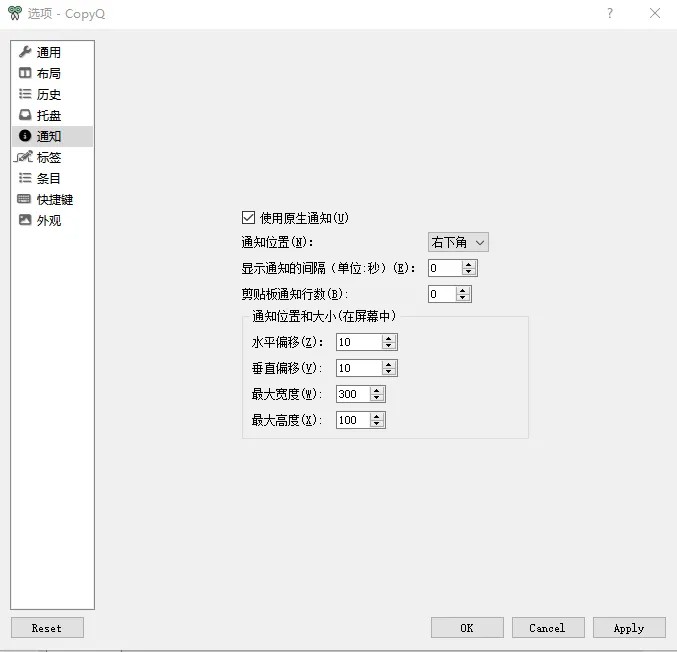Screen dimensions: 677x652
Task: Click the info circle icon for 通知
Action: click(x=25, y=136)
